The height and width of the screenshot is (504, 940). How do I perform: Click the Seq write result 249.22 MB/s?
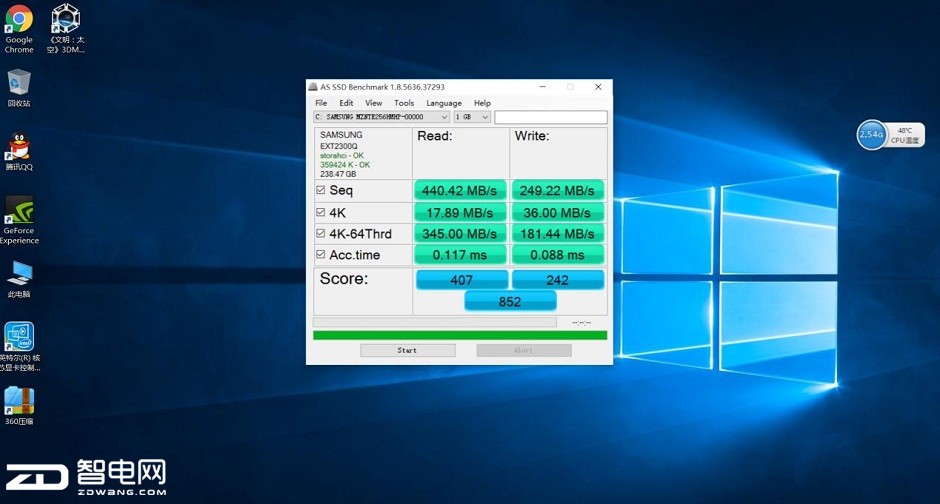click(557, 191)
